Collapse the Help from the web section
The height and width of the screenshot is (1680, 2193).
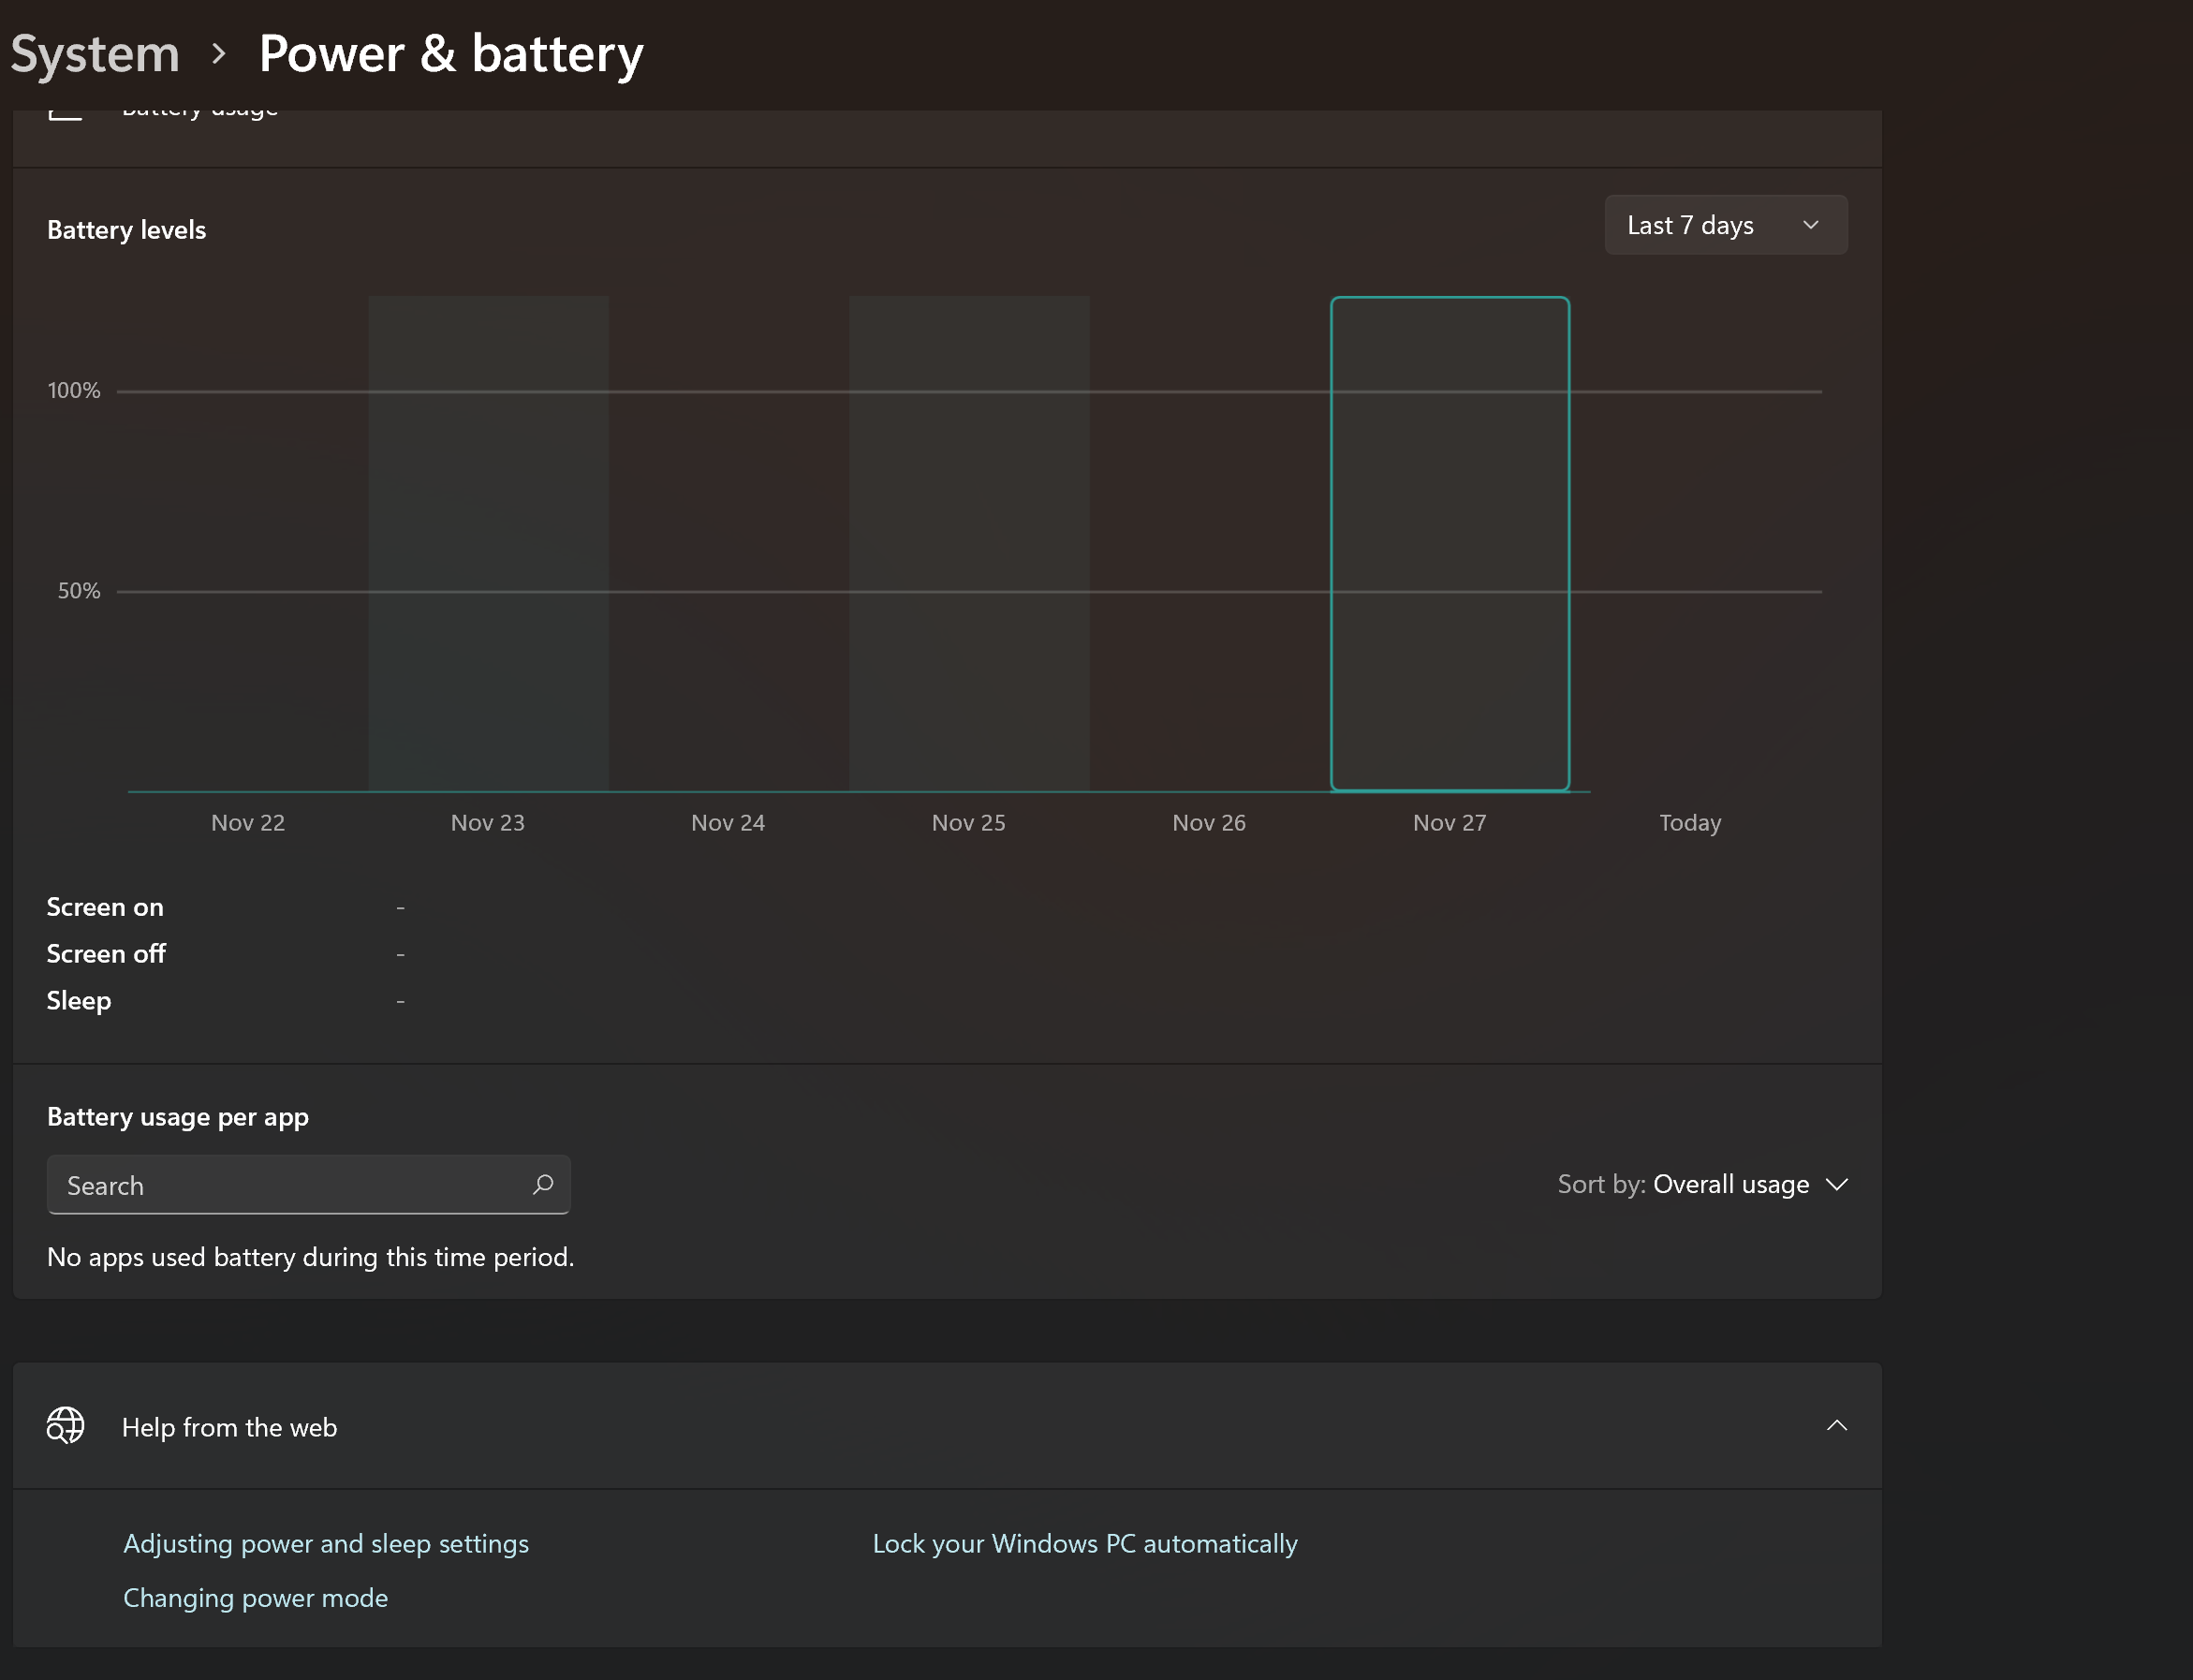1836,1425
